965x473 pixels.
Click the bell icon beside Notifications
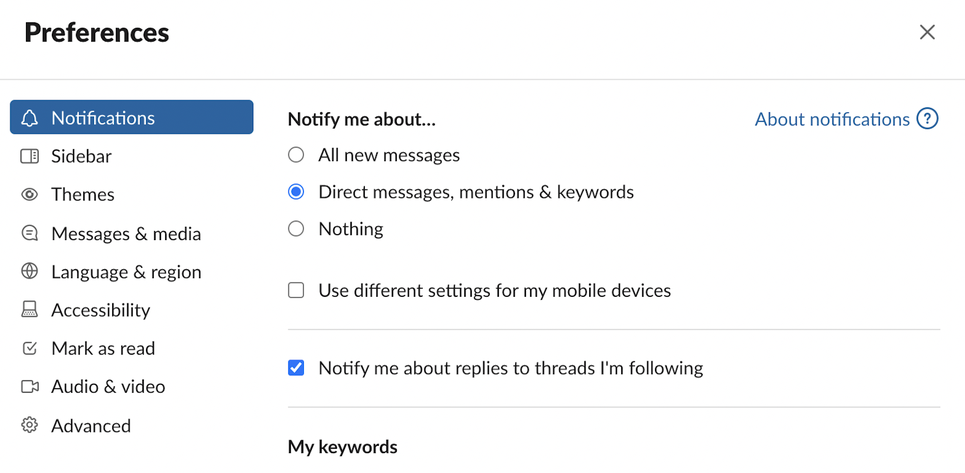click(x=30, y=117)
